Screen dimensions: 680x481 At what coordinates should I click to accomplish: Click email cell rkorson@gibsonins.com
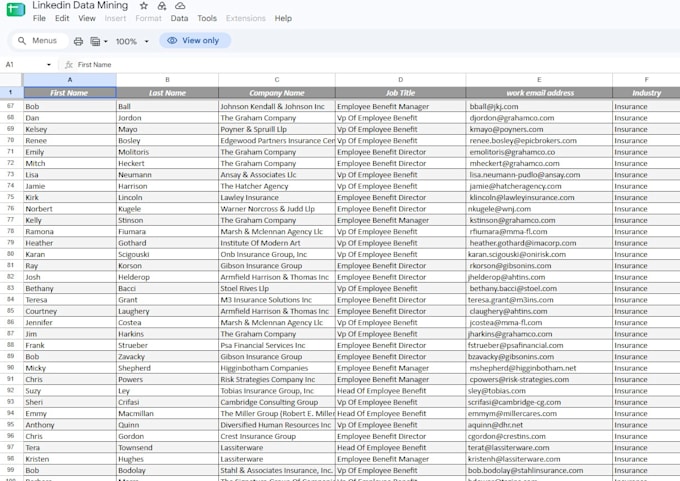[x=539, y=265]
